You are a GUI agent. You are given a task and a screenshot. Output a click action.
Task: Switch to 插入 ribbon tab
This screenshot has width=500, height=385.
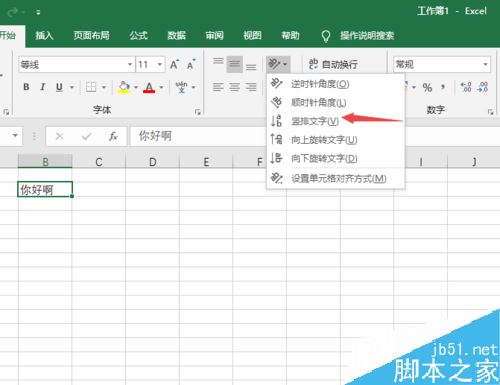pos(44,35)
